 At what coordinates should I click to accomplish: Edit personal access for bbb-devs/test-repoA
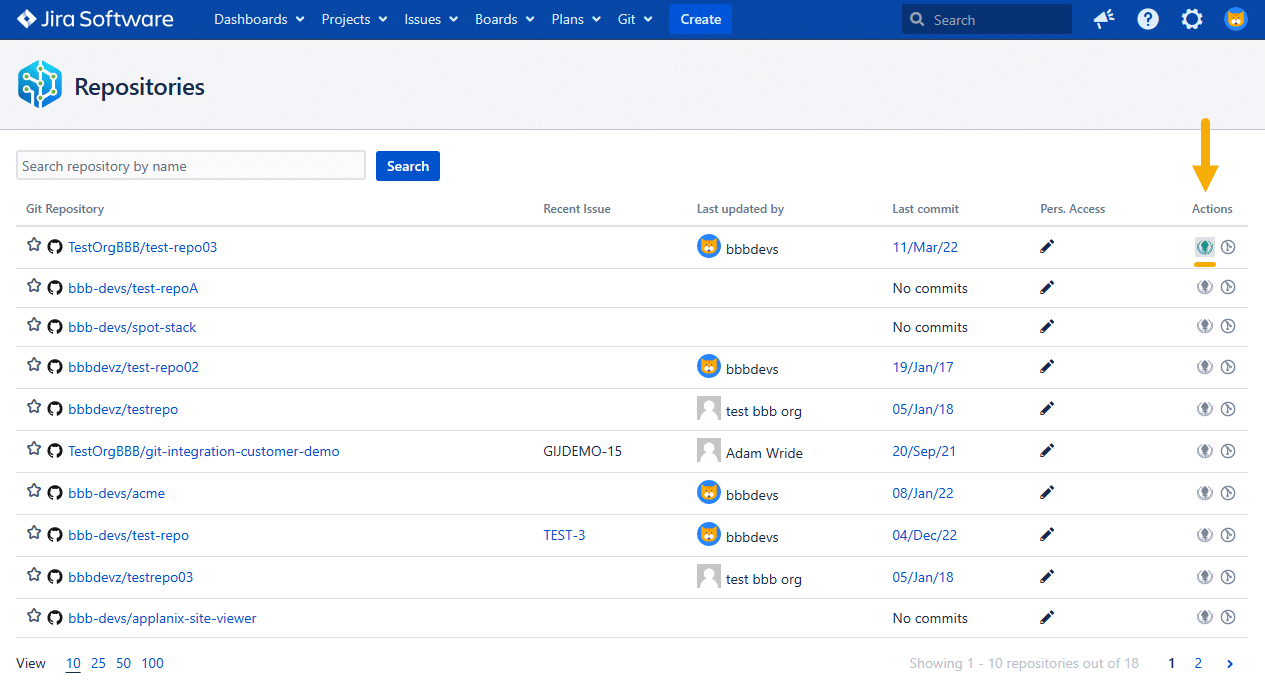click(x=1047, y=287)
